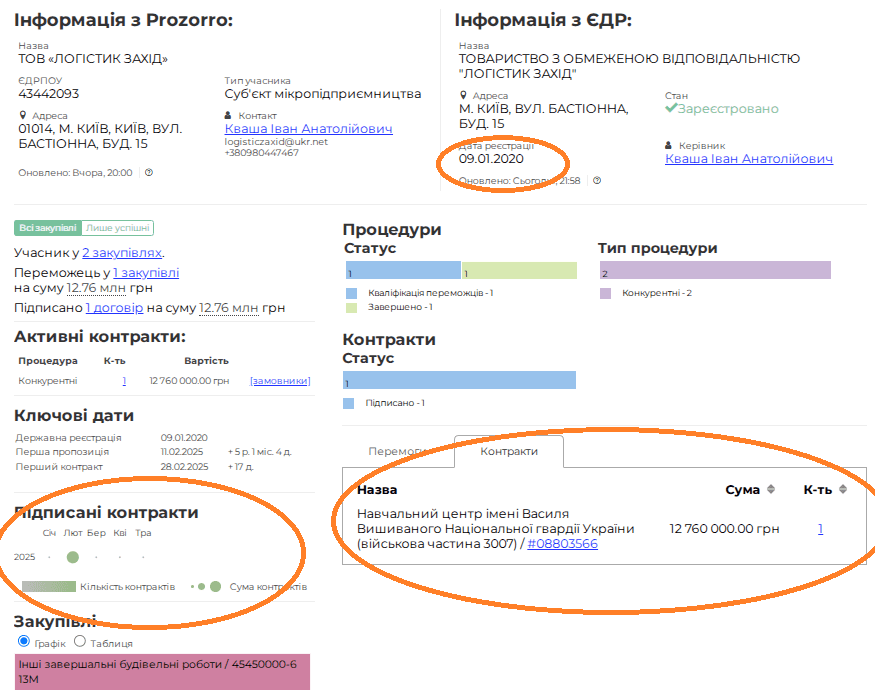
Task: Select the Графік radio button
Action: tap(24, 642)
